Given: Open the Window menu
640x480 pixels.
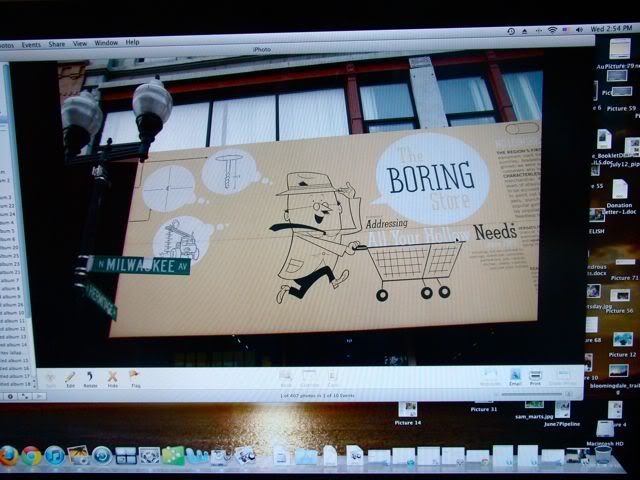Looking at the screenshot, I should click(x=106, y=43).
